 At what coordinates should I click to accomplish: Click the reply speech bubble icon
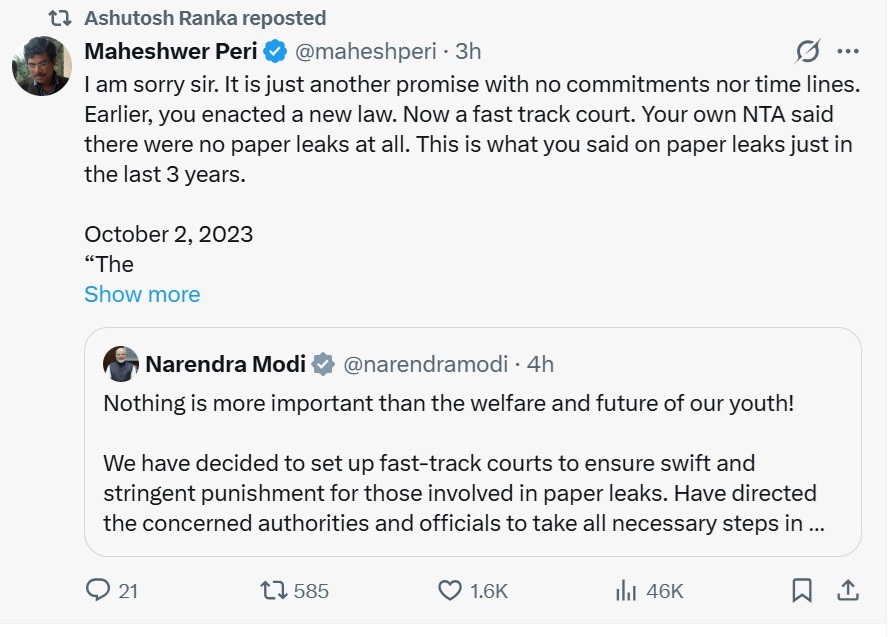[98, 590]
